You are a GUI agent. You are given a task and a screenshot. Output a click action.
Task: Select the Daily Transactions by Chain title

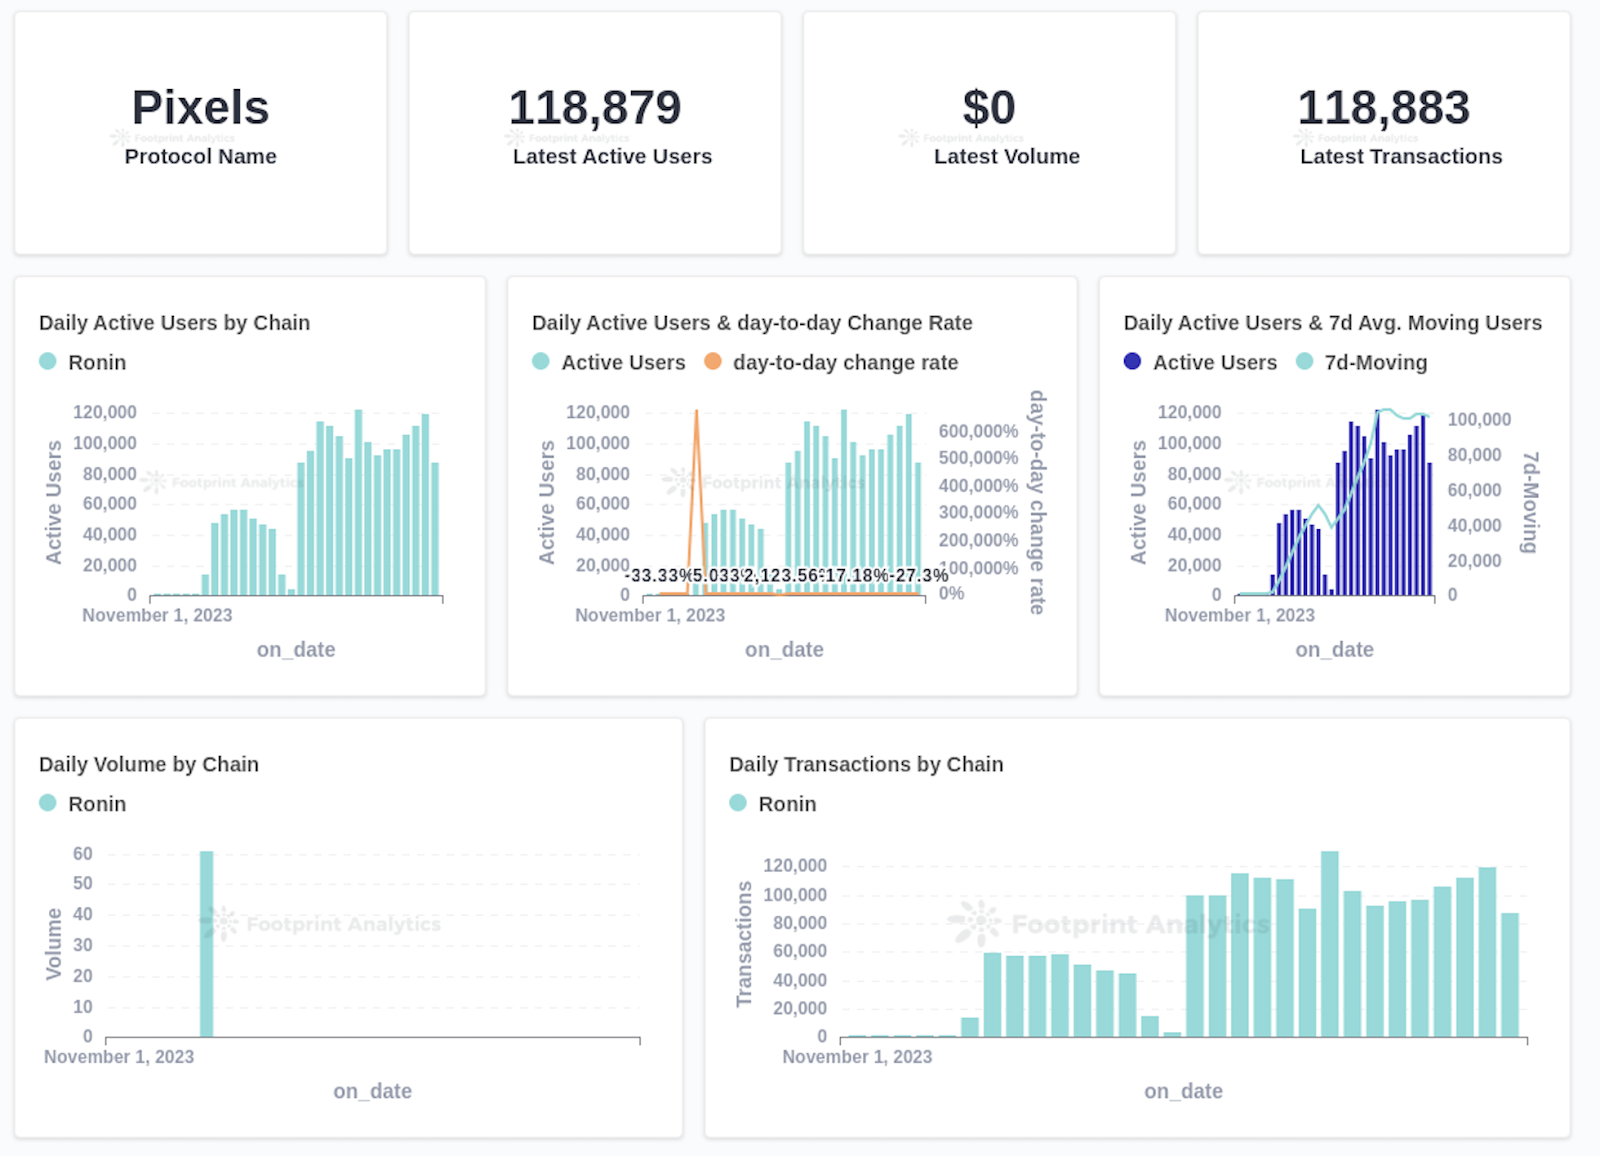tap(866, 764)
